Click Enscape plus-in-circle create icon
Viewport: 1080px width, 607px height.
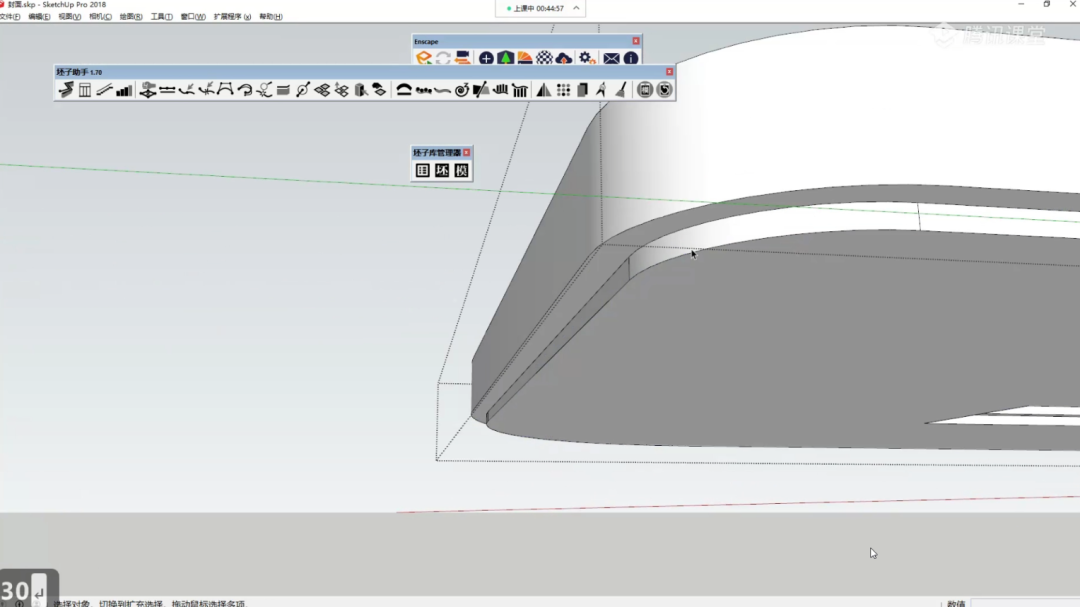[486, 59]
